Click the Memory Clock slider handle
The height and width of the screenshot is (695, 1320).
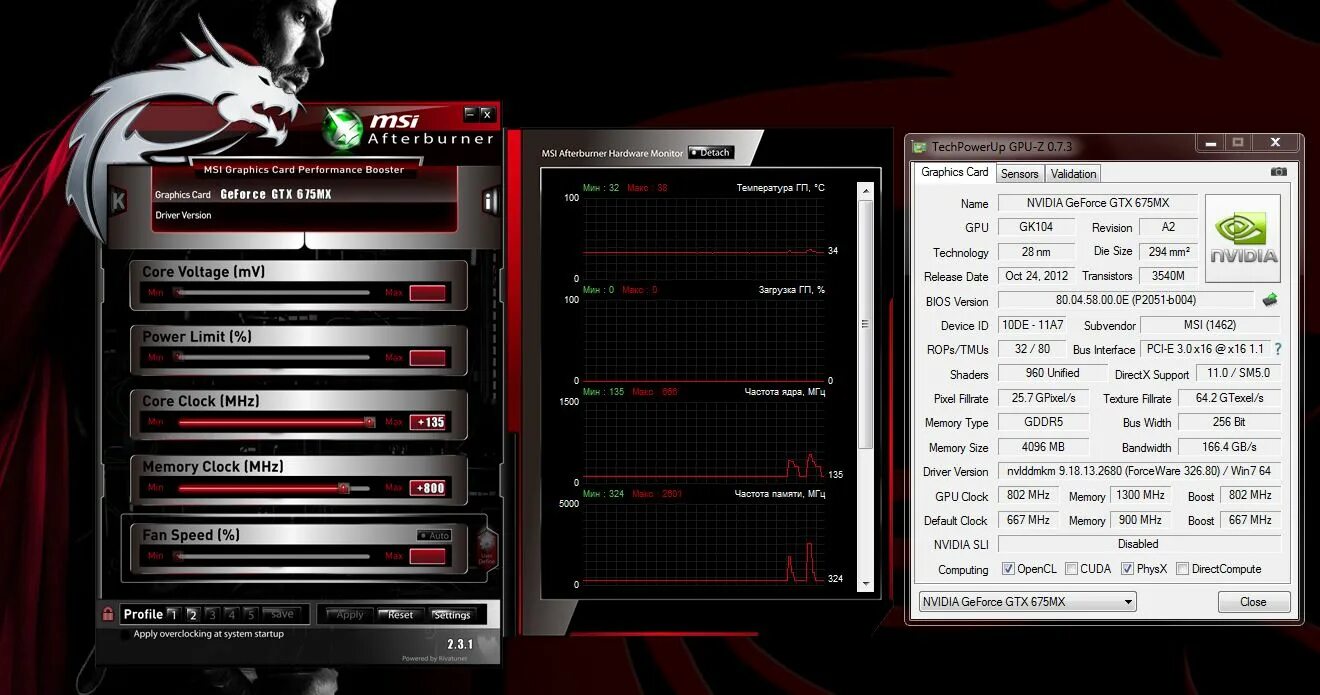point(344,488)
